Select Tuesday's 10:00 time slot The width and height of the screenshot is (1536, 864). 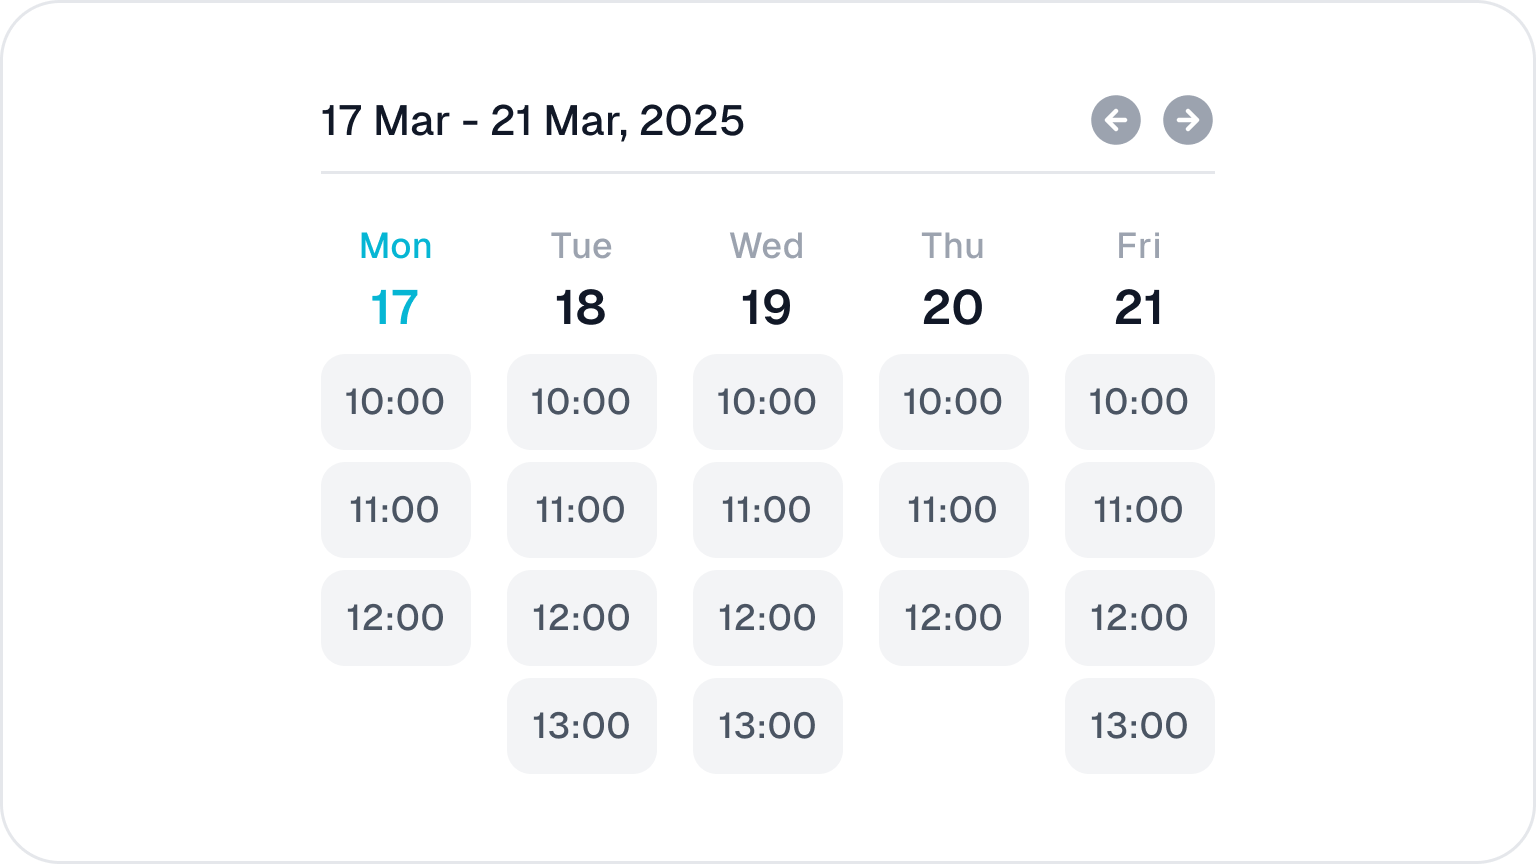[581, 402]
